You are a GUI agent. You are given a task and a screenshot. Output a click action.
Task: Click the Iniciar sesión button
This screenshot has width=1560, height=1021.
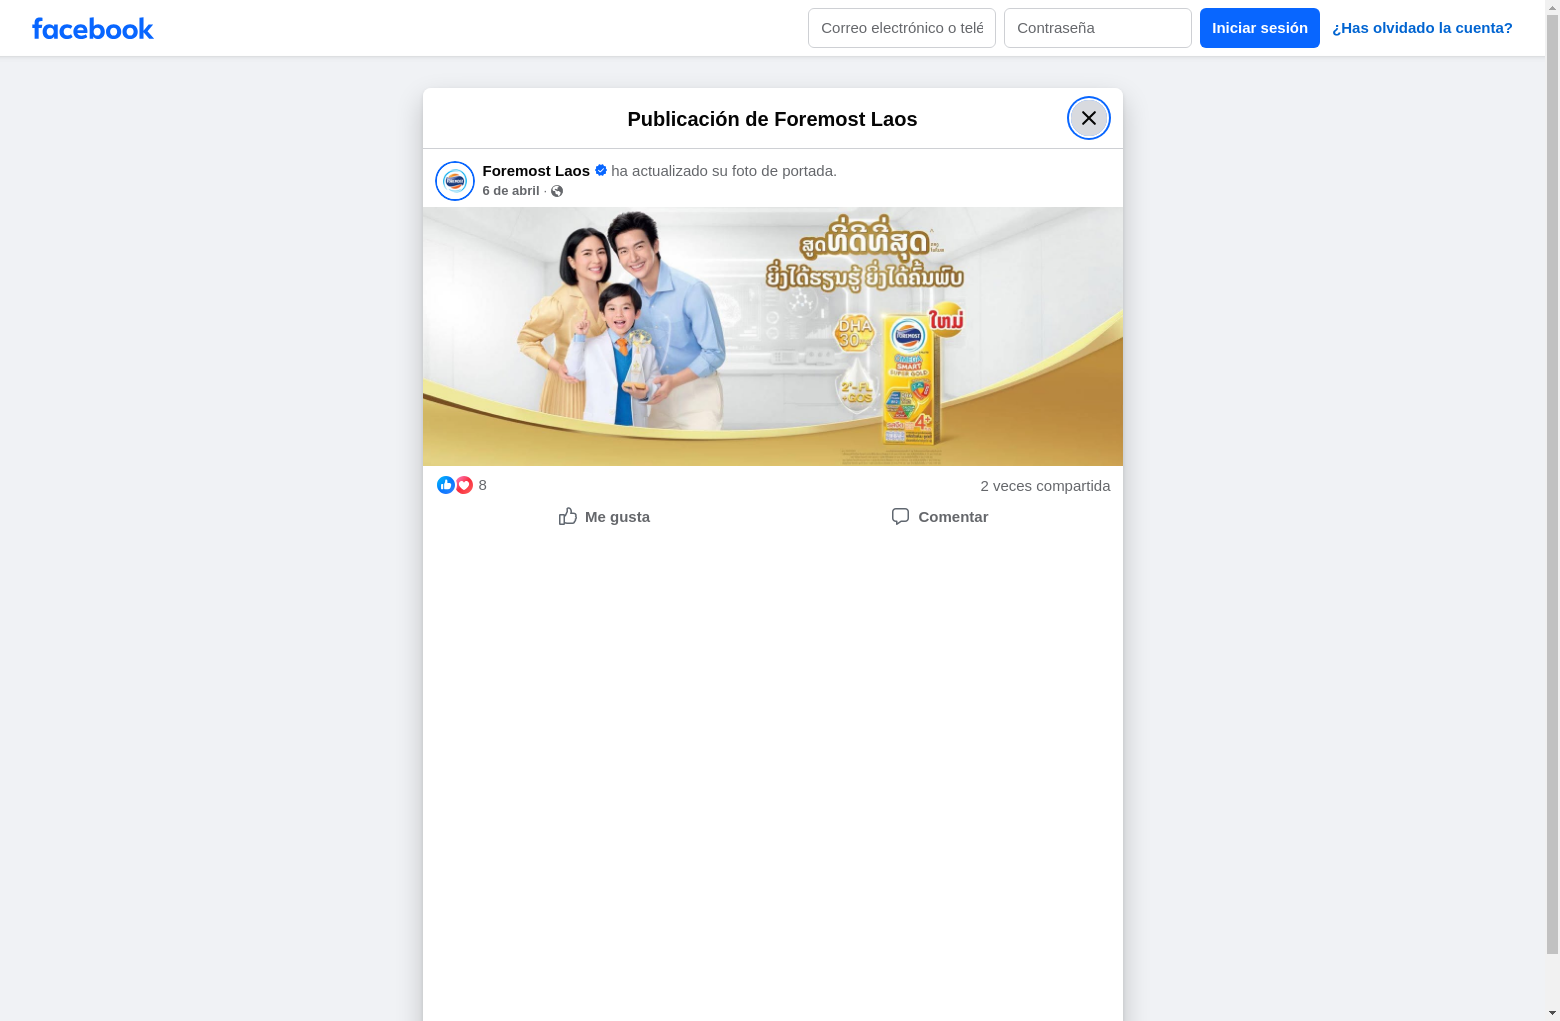click(1260, 28)
